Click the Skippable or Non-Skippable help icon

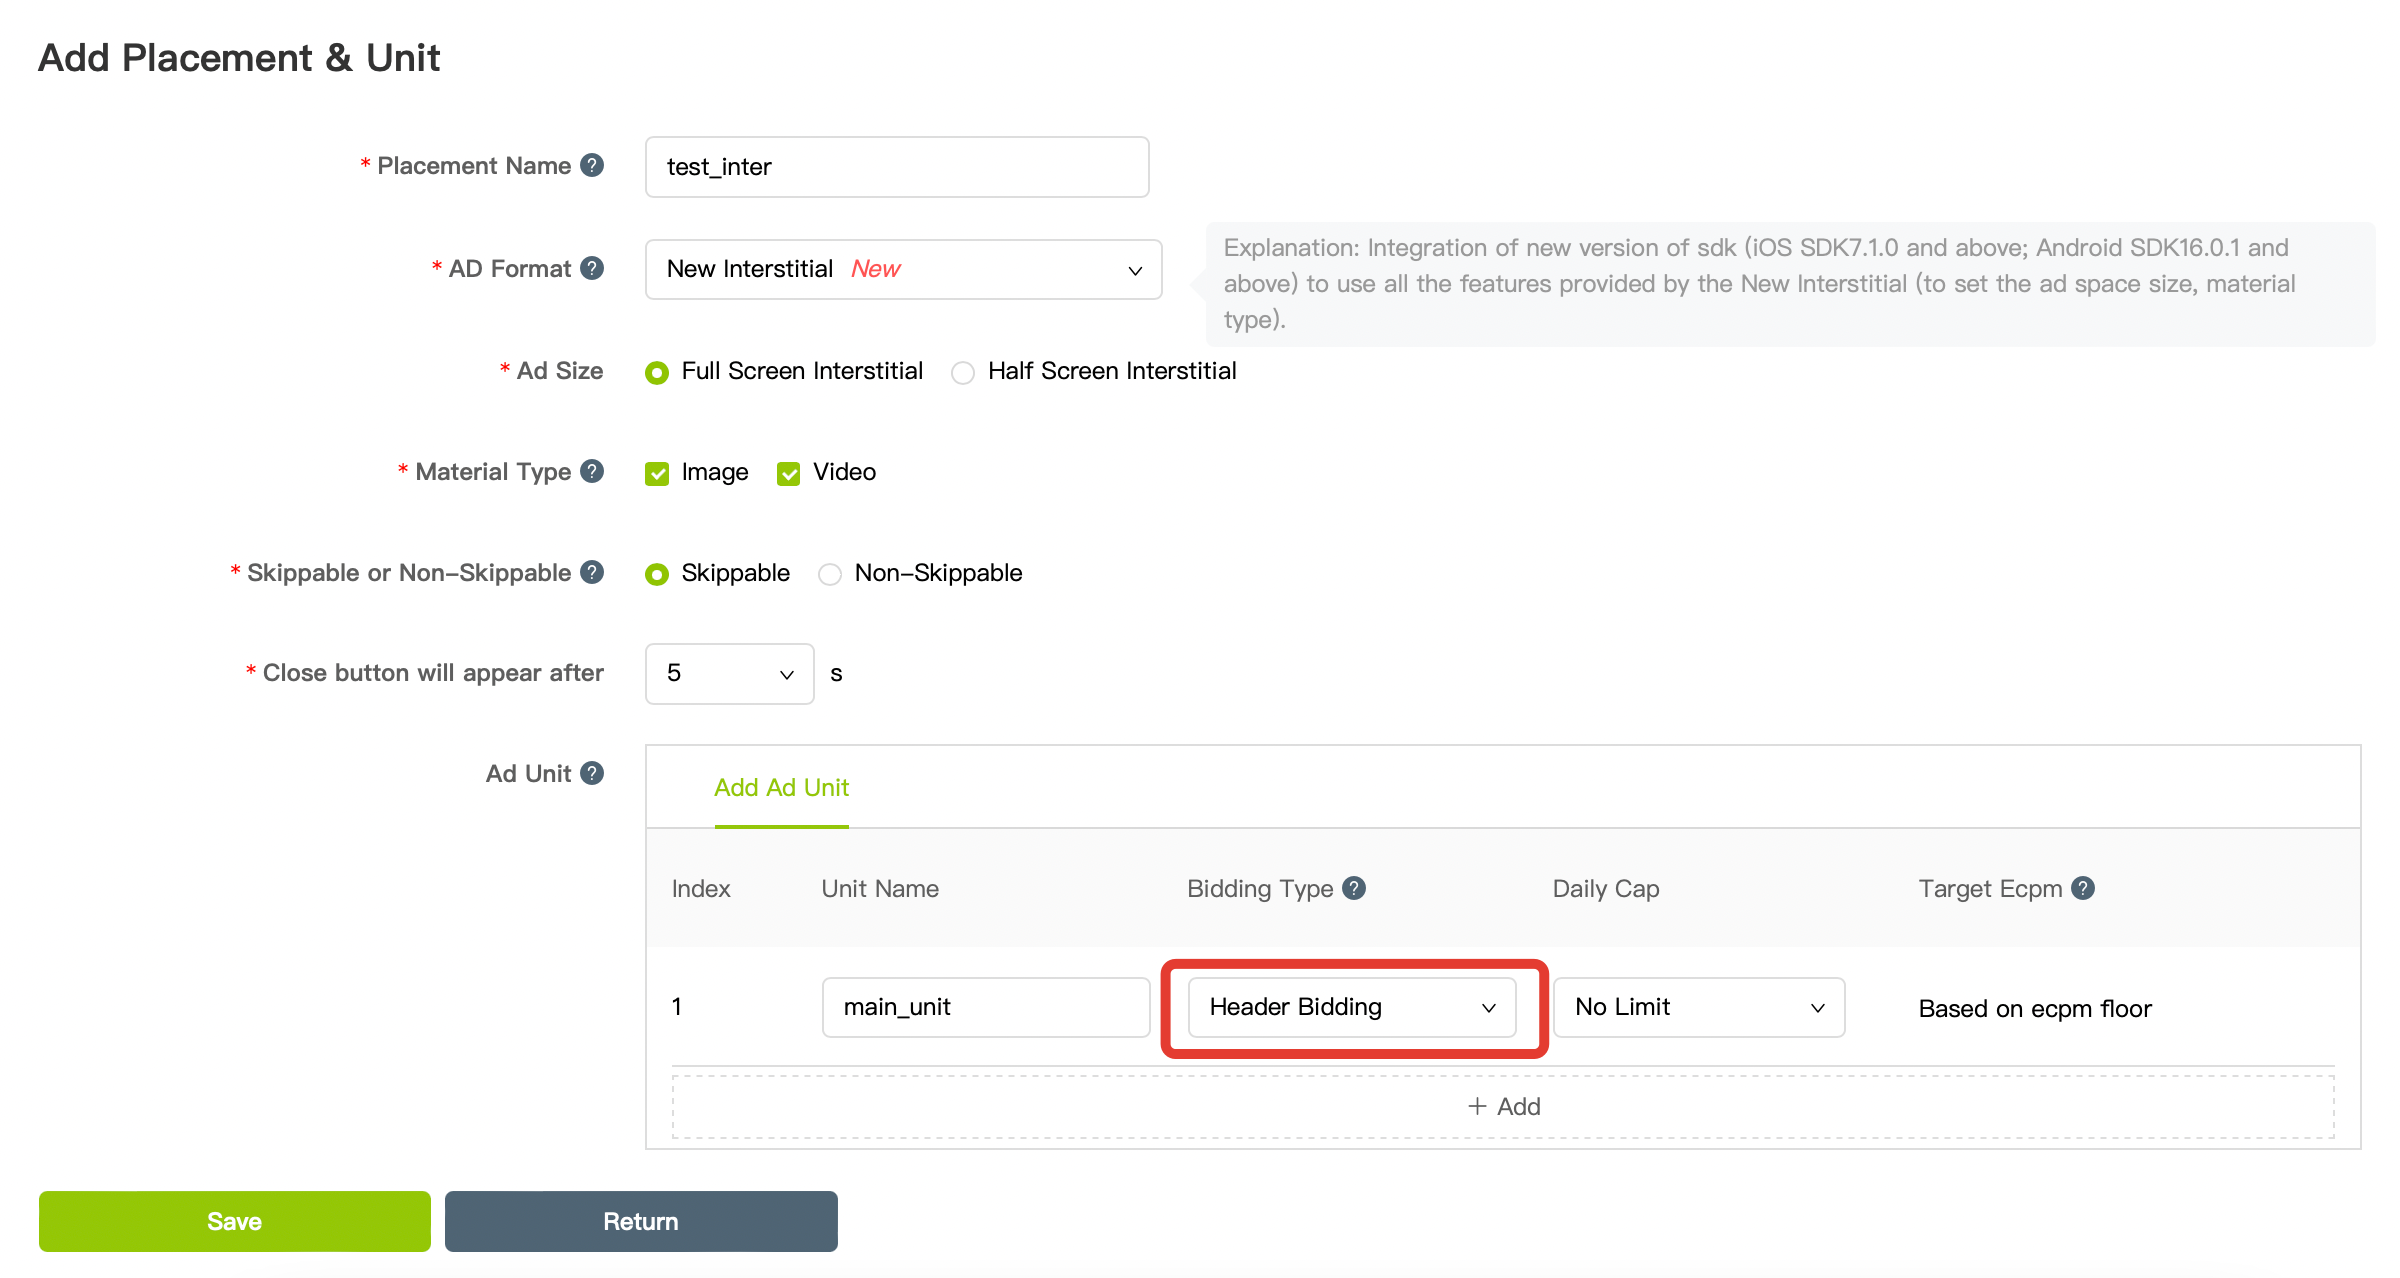[x=592, y=572]
